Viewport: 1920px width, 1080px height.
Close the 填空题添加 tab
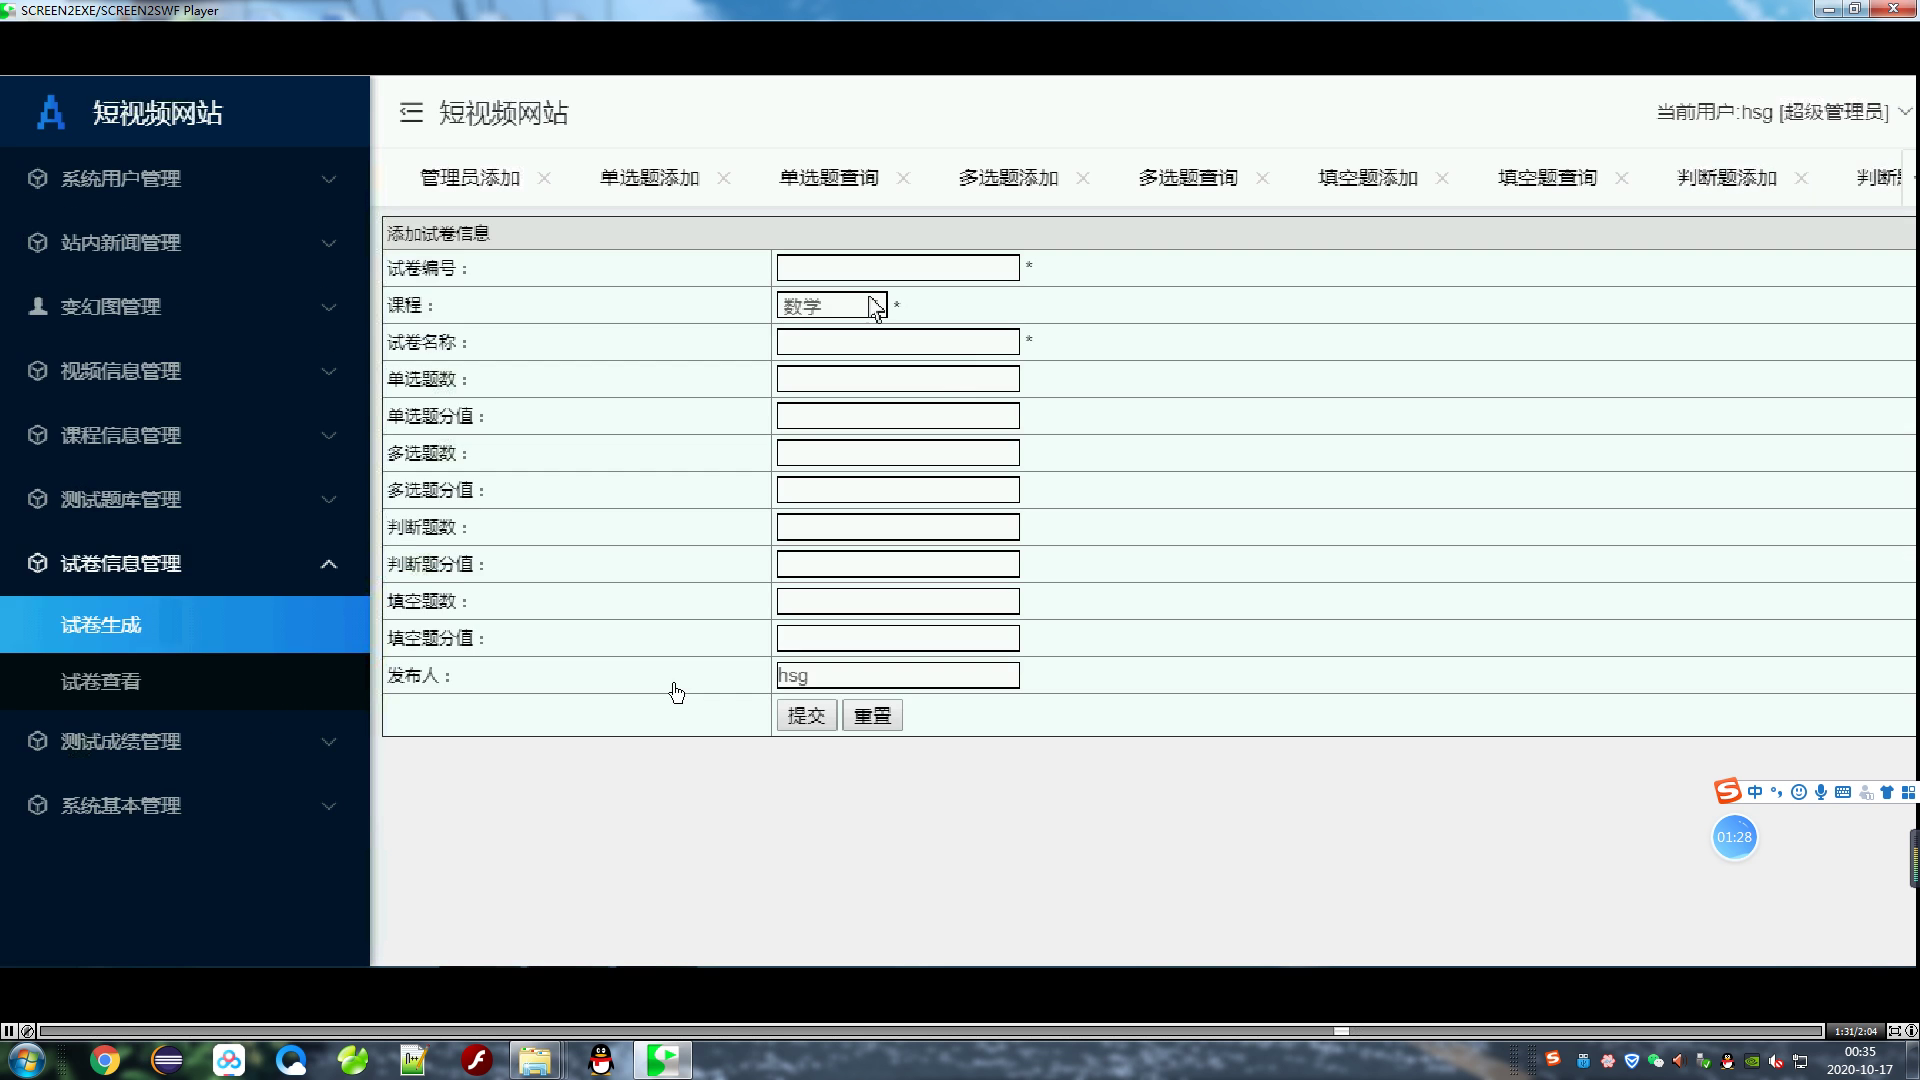click(1442, 178)
